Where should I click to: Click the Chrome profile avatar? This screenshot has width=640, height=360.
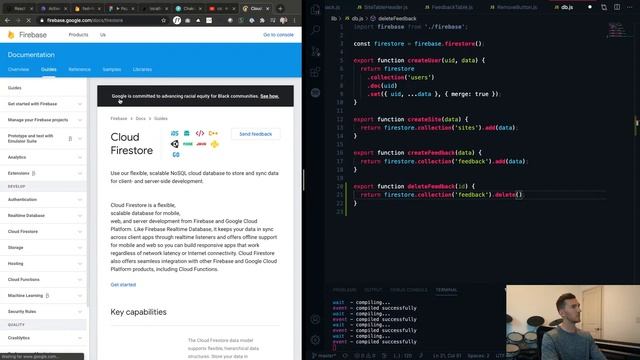(x=283, y=20)
